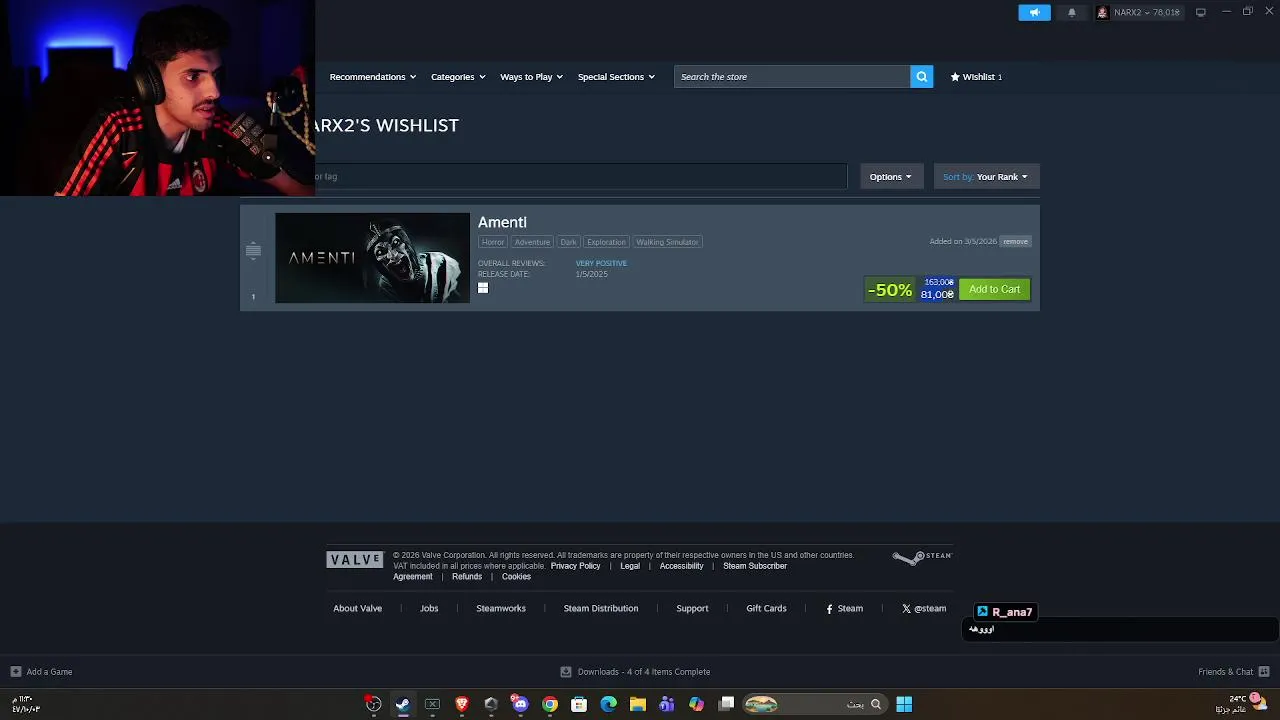1280x720 pixels.
Task: Open Steam Distribution footer link
Action: click(x=600, y=608)
